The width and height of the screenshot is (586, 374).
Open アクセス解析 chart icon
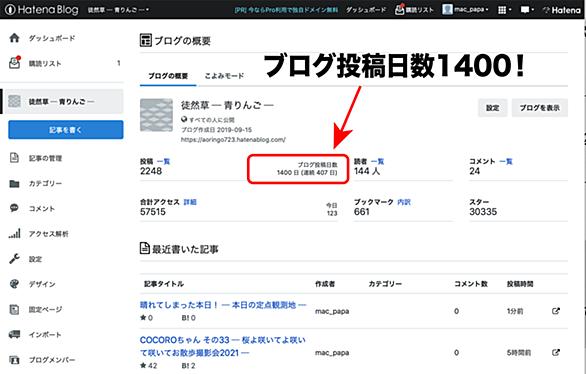[14, 234]
